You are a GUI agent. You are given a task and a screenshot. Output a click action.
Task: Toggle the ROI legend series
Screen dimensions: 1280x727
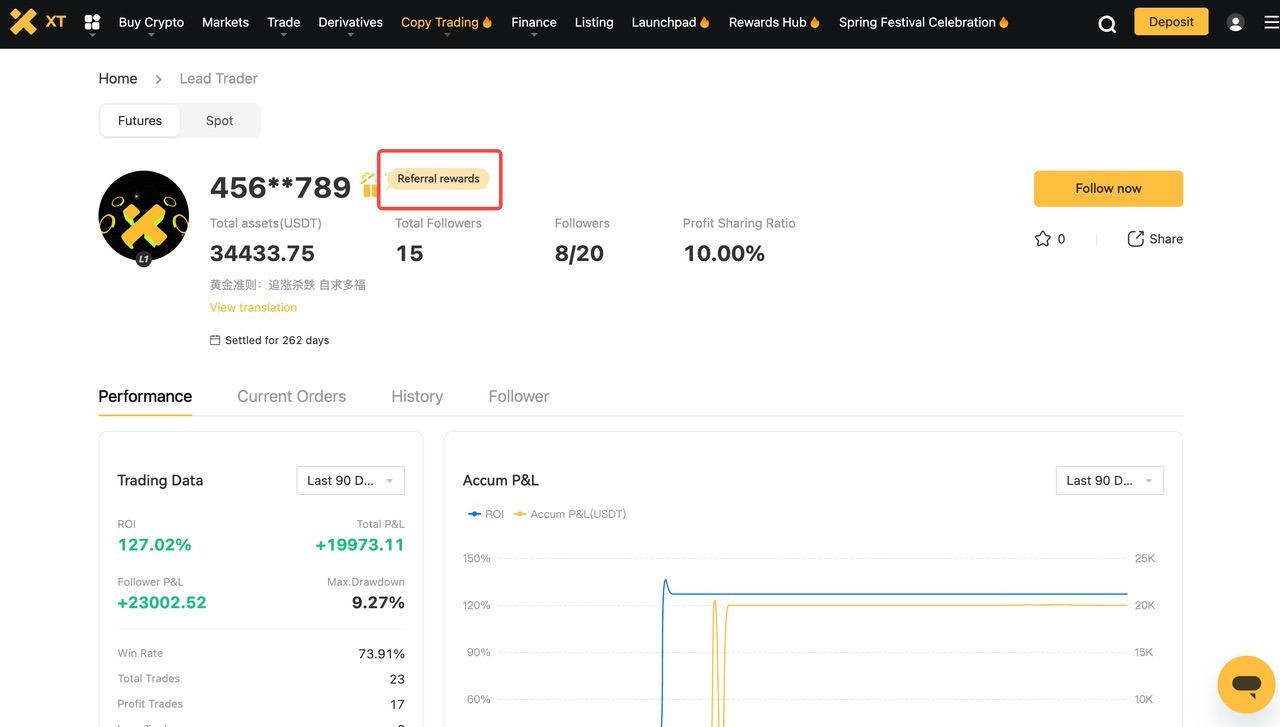pos(486,514)
